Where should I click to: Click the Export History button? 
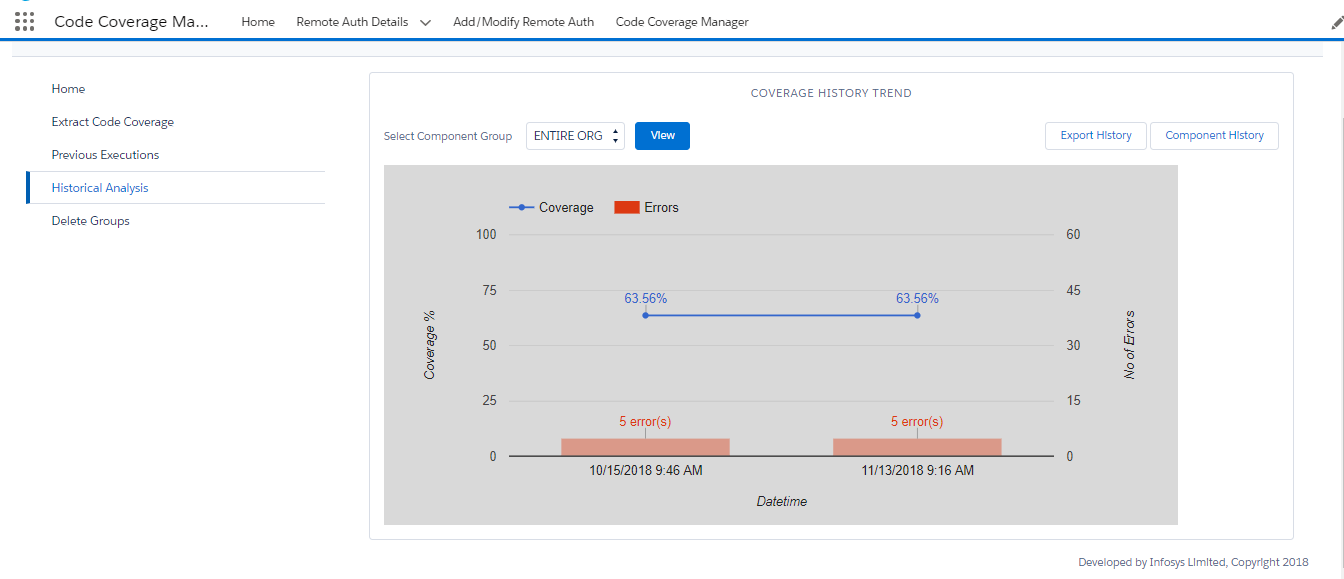pyautogui.click(x=1095, y=135)
